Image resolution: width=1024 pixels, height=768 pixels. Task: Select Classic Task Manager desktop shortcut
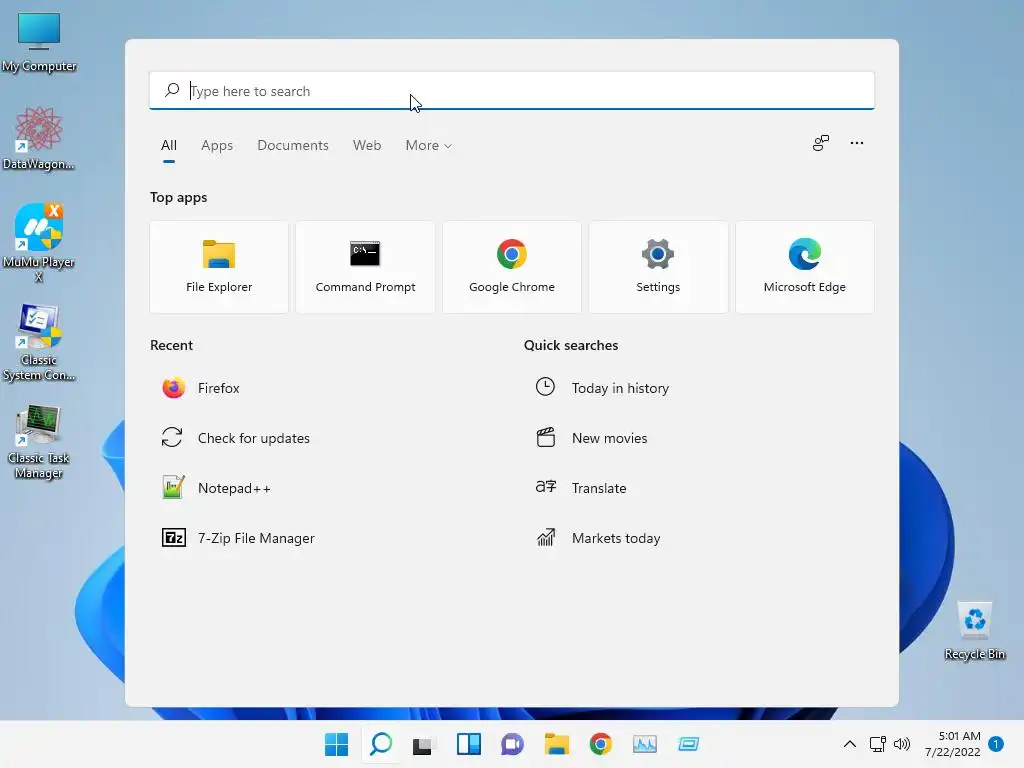(x=39, y=441)
